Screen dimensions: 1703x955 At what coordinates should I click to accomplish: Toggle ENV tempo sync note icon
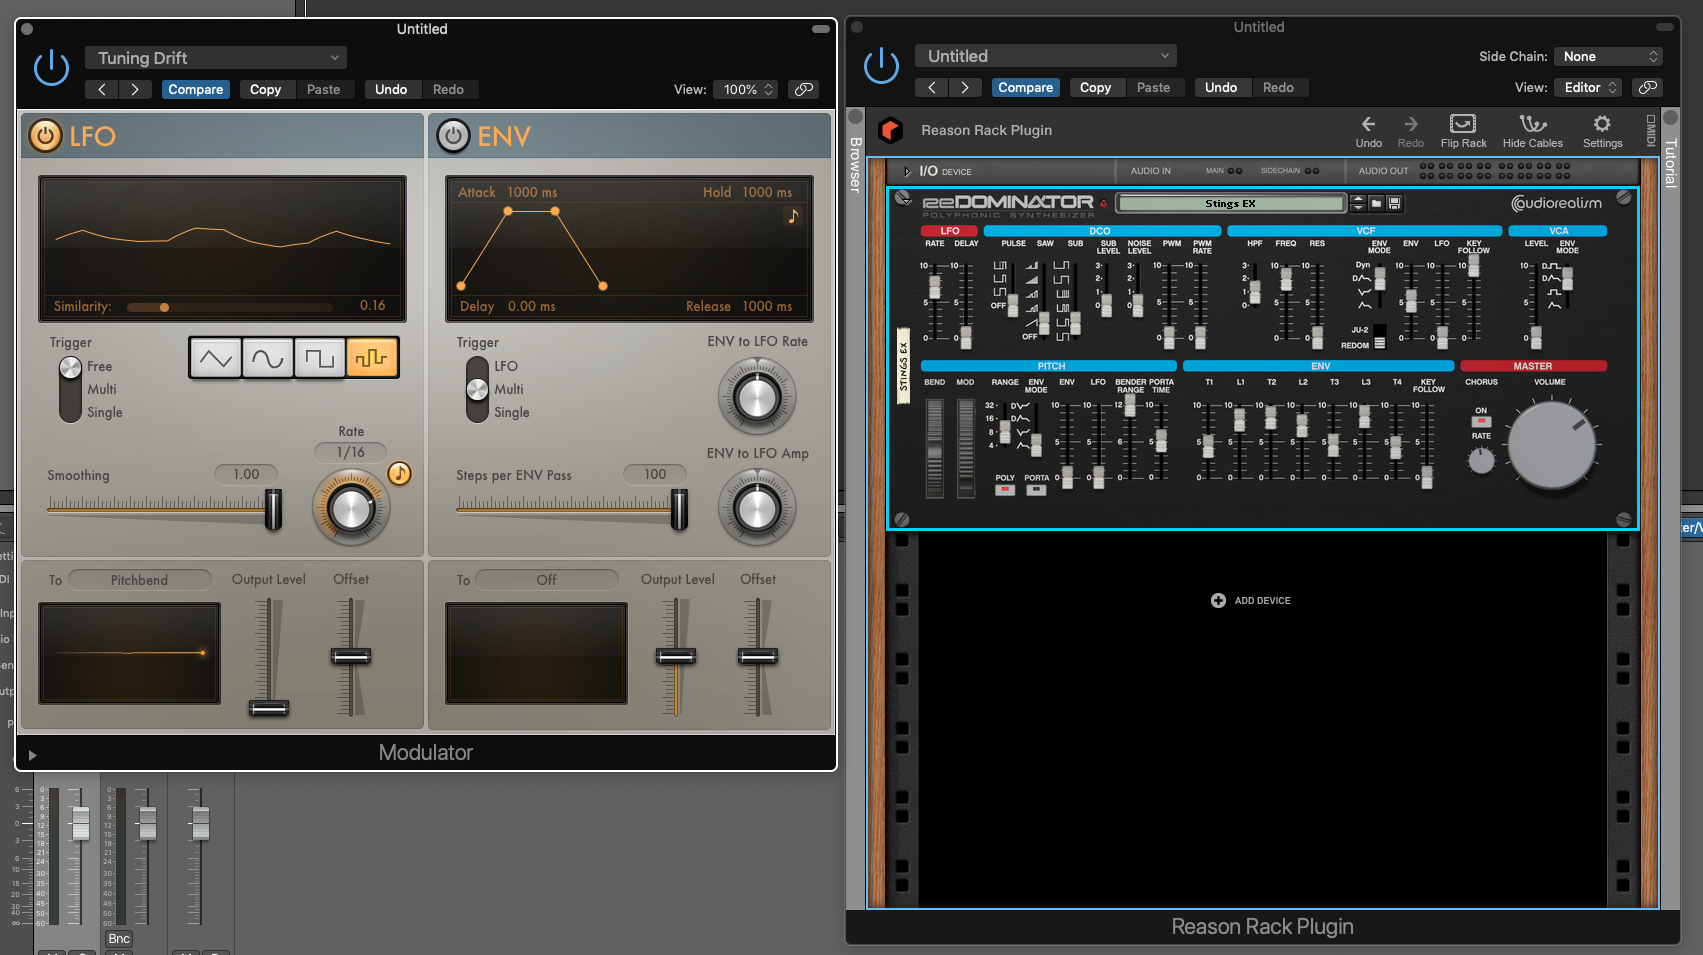click(x=793, y=216)
